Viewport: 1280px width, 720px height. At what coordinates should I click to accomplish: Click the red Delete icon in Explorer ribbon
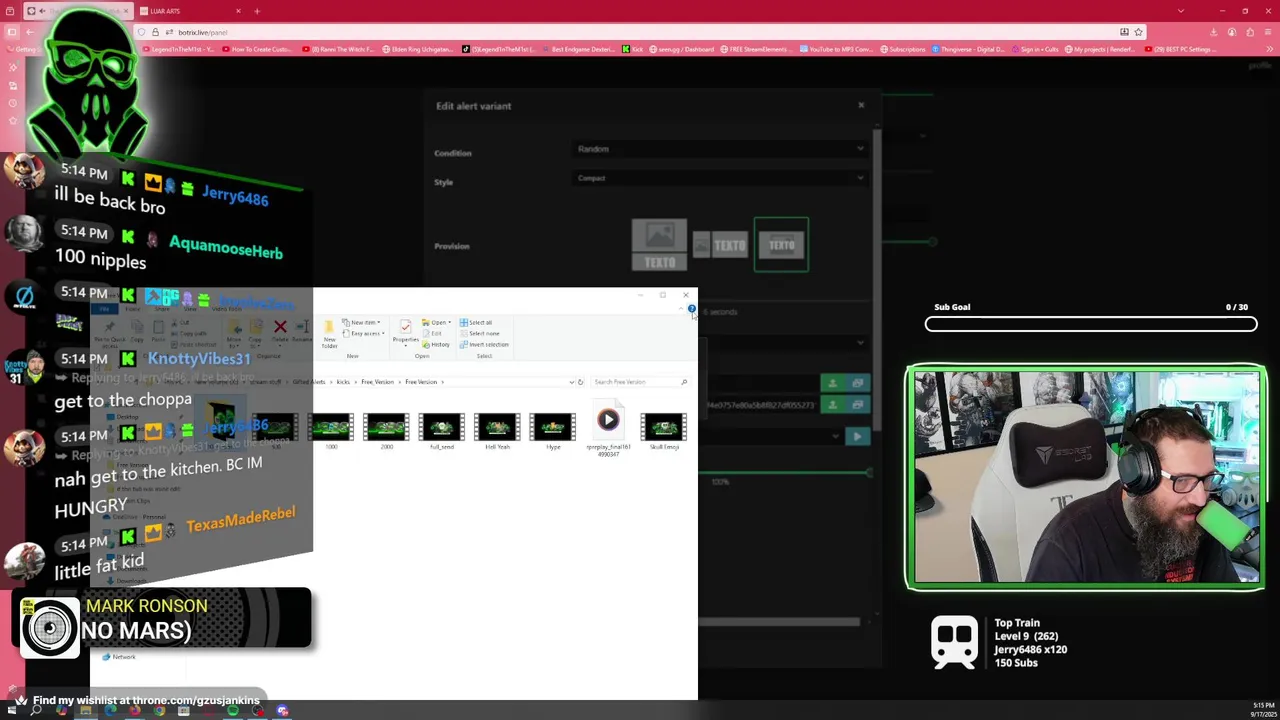point(280,328)
